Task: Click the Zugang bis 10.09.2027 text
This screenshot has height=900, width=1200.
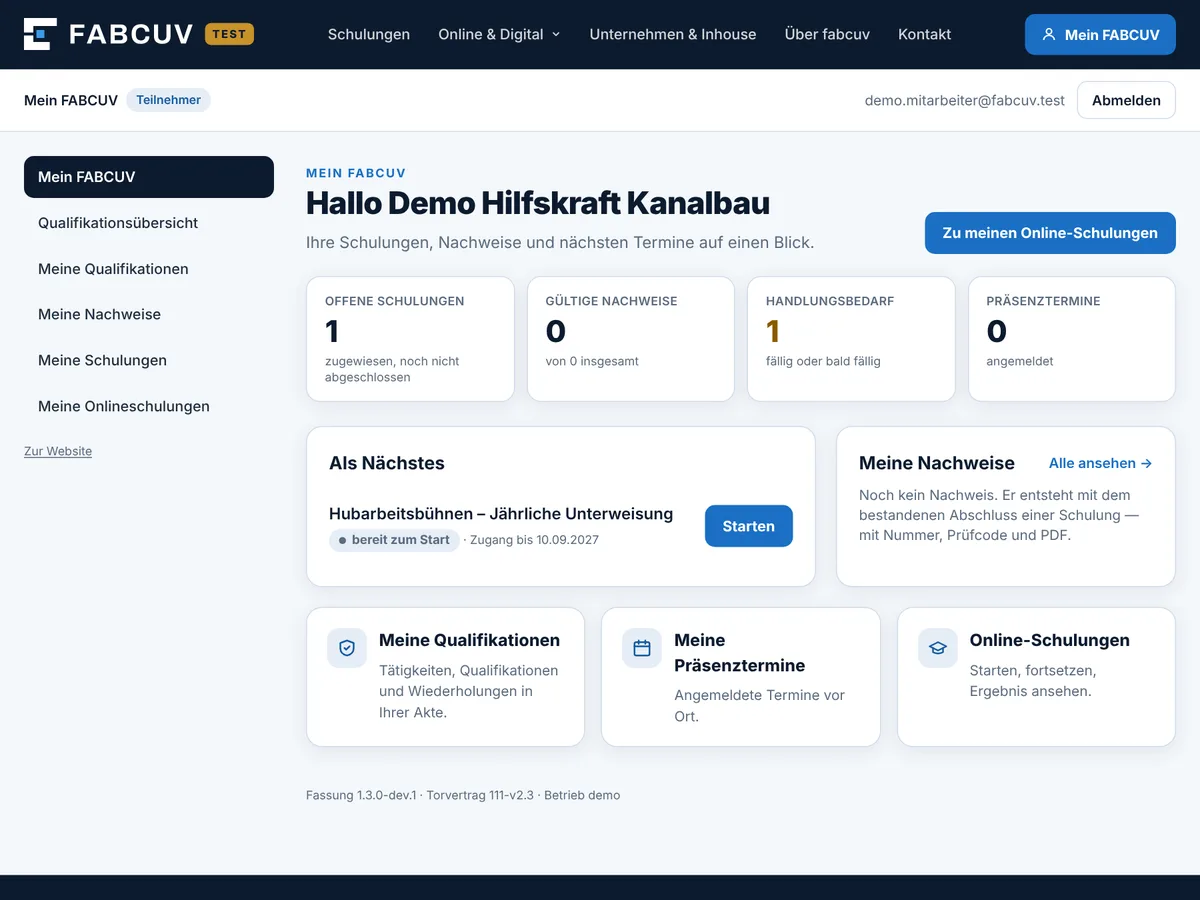Action: pyautogui.click(x=535, y=540)
